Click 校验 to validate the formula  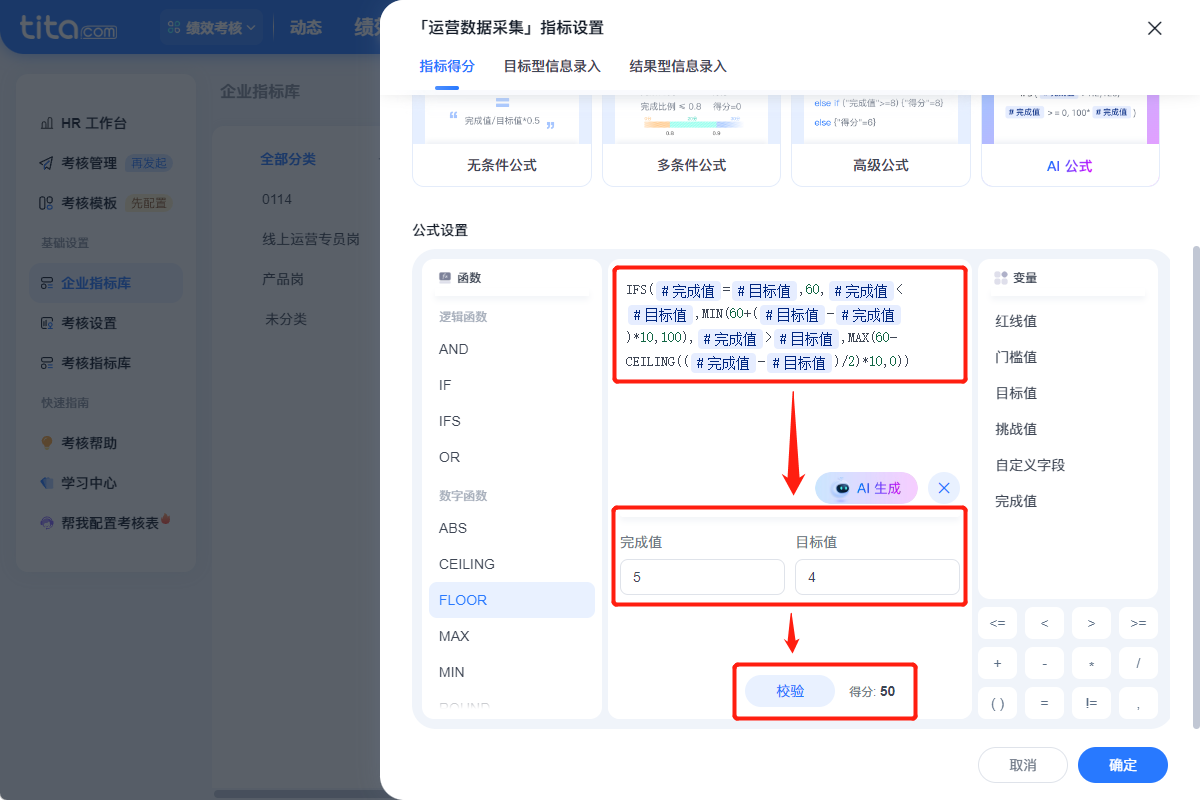pos(790,691)
